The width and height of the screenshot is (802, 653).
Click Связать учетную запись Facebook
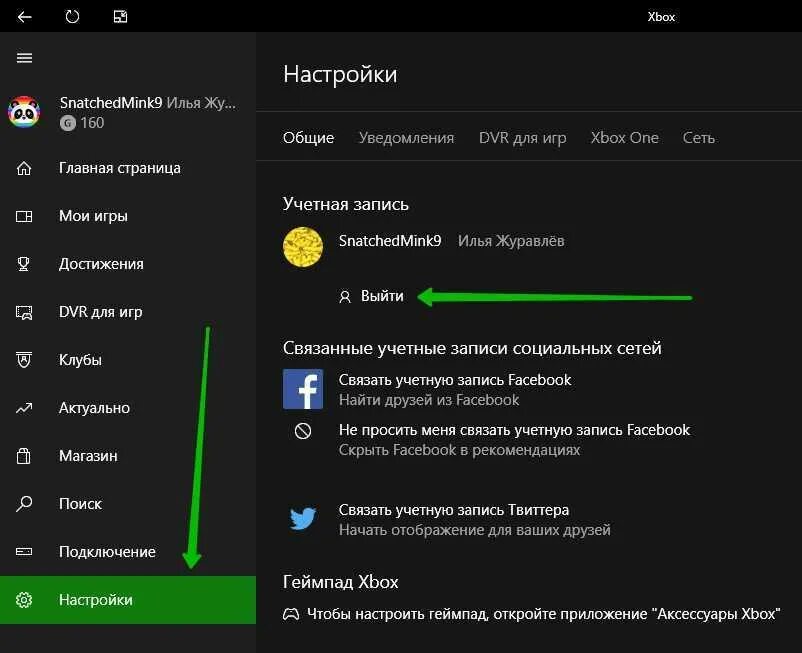(455, 380)
